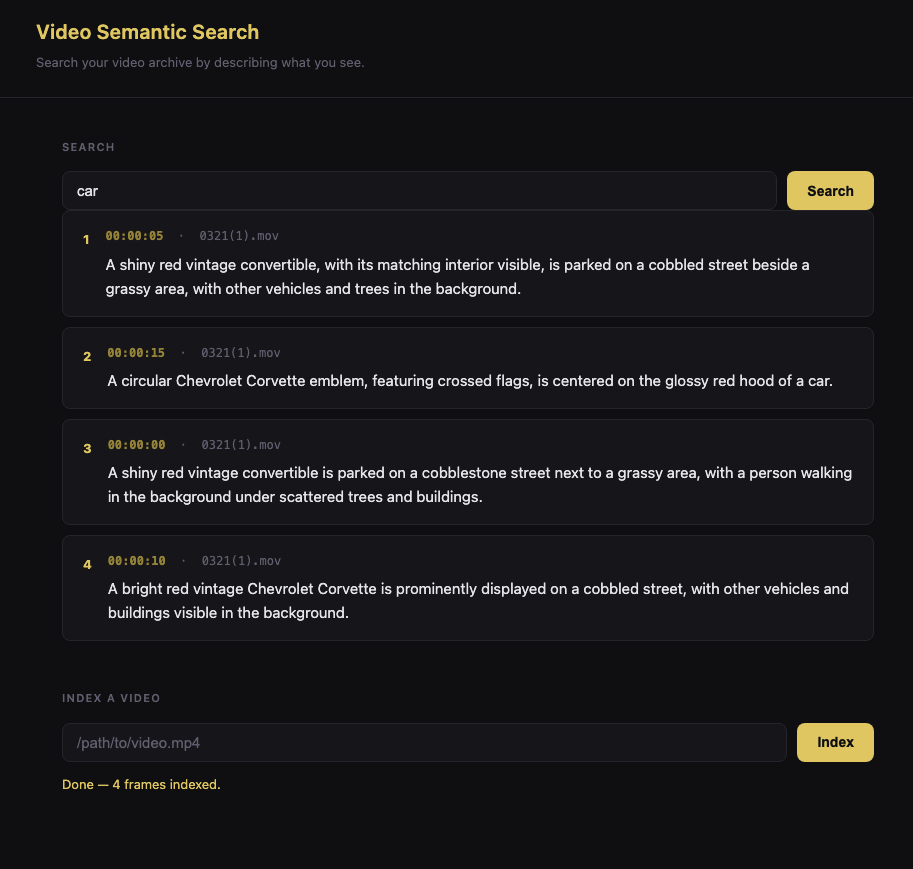This screenshot has width=913, height=869.
Task: Select the 00:00:15 timestamp result
Action: tap(136, 353)
